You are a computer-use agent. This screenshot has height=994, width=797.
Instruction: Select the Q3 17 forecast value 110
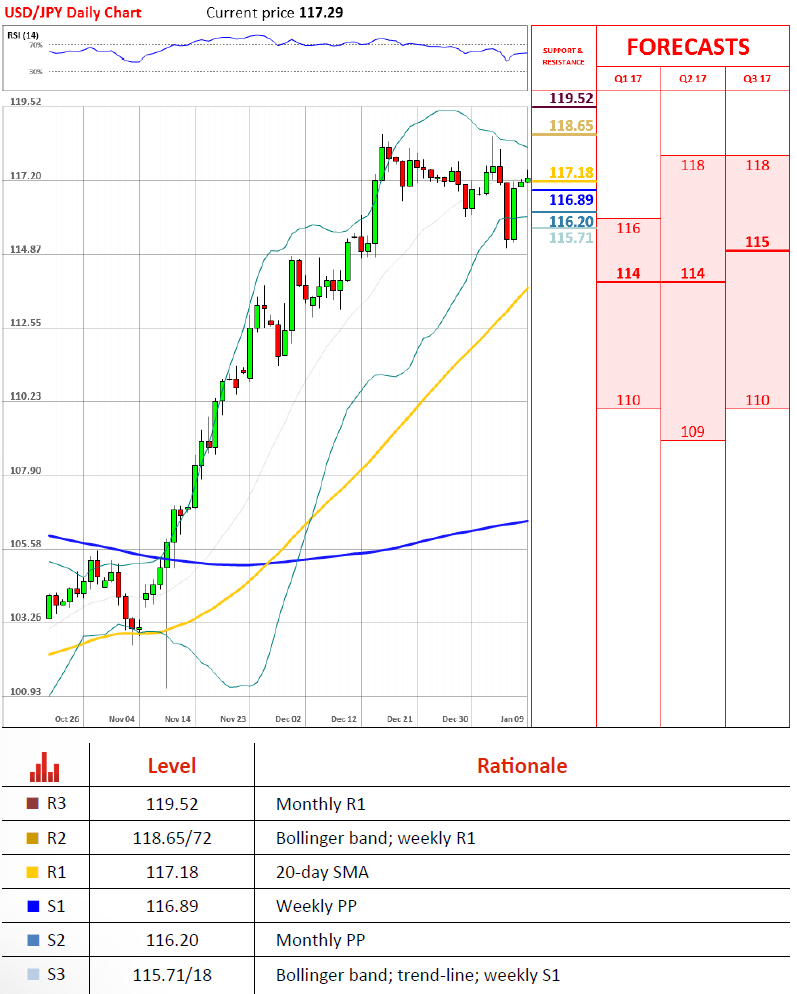pyautogui.click(x=758, y=400)
